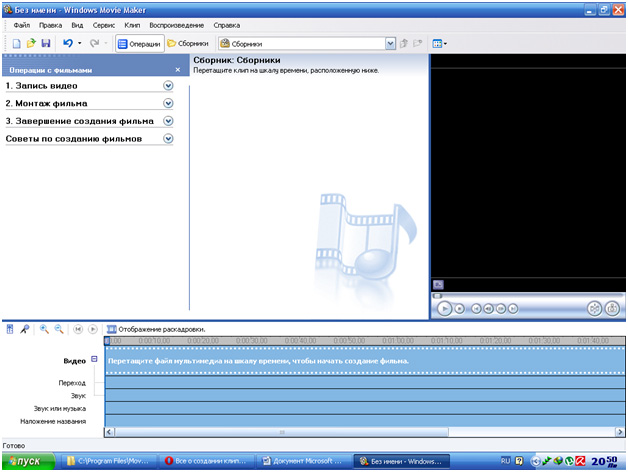628x472 pixels.
Task: Click the Видео track drop area
Action: click(364, 361)
